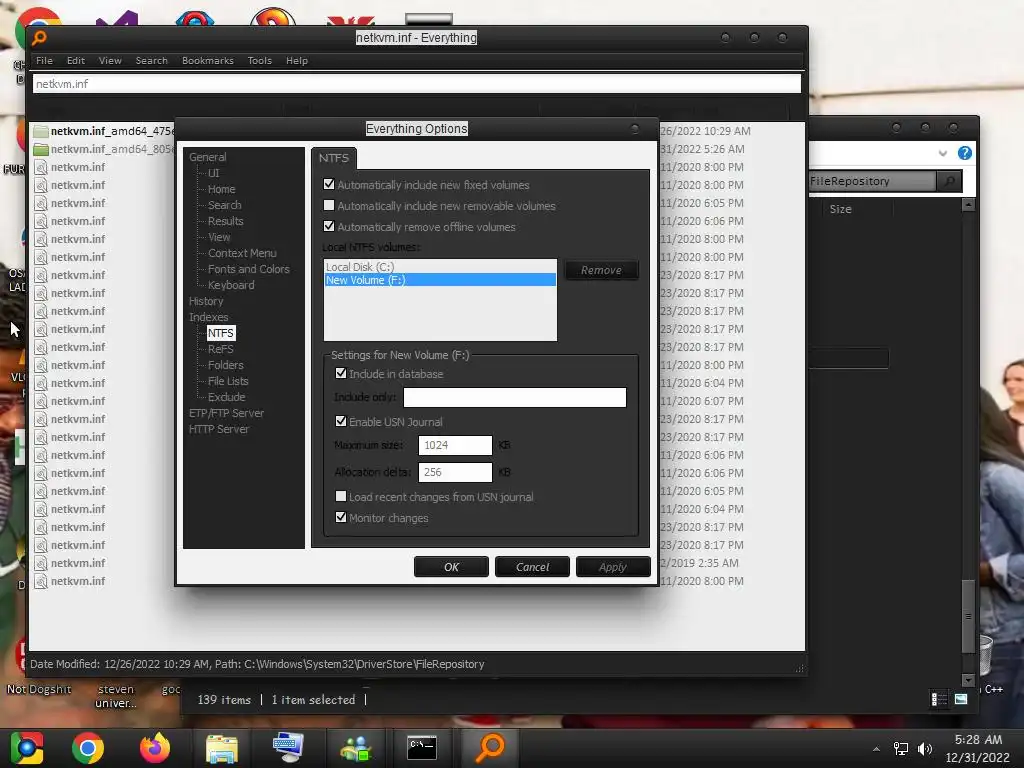The height and width of the screenshot is (768, 1024).
Task: Select ReFS in options tree
Action: (x=220, y=349)
